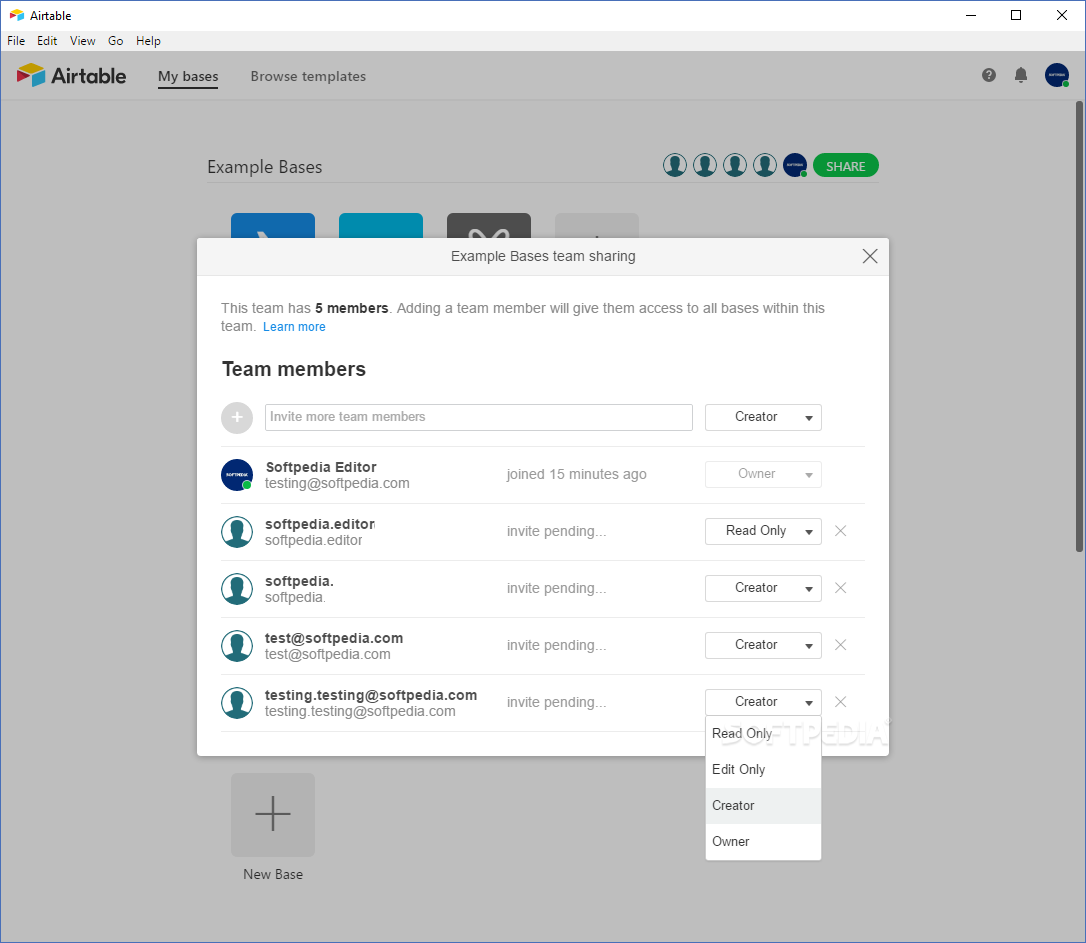Click the teal base tile behind dialog

(x=381, y=226)
